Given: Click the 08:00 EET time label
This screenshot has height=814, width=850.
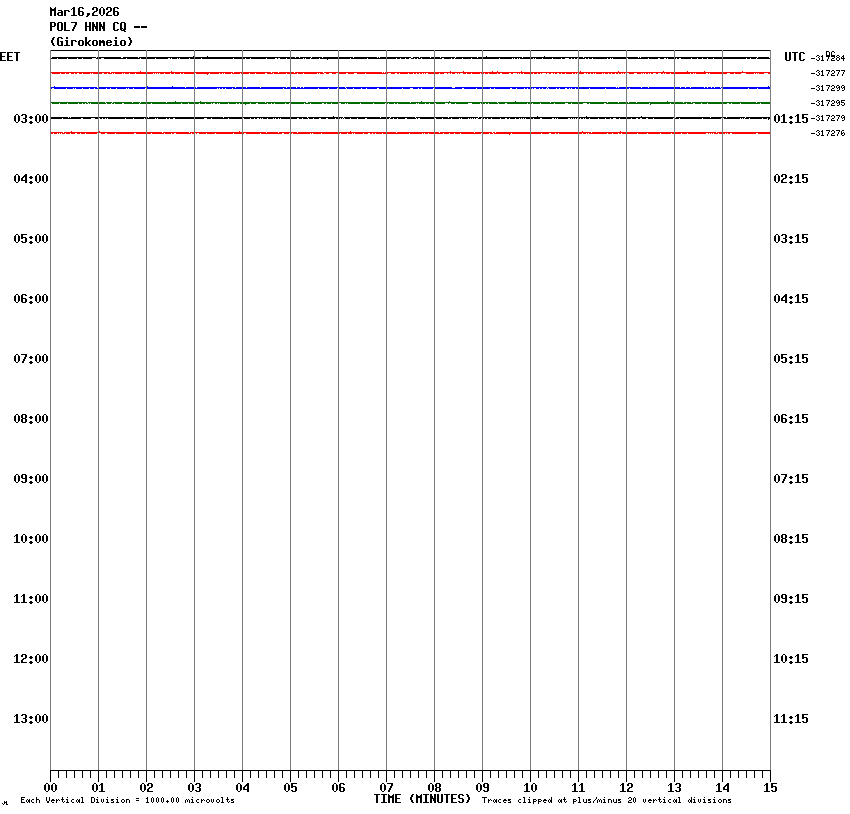Looking at the screenshot, I should [31, 419].
